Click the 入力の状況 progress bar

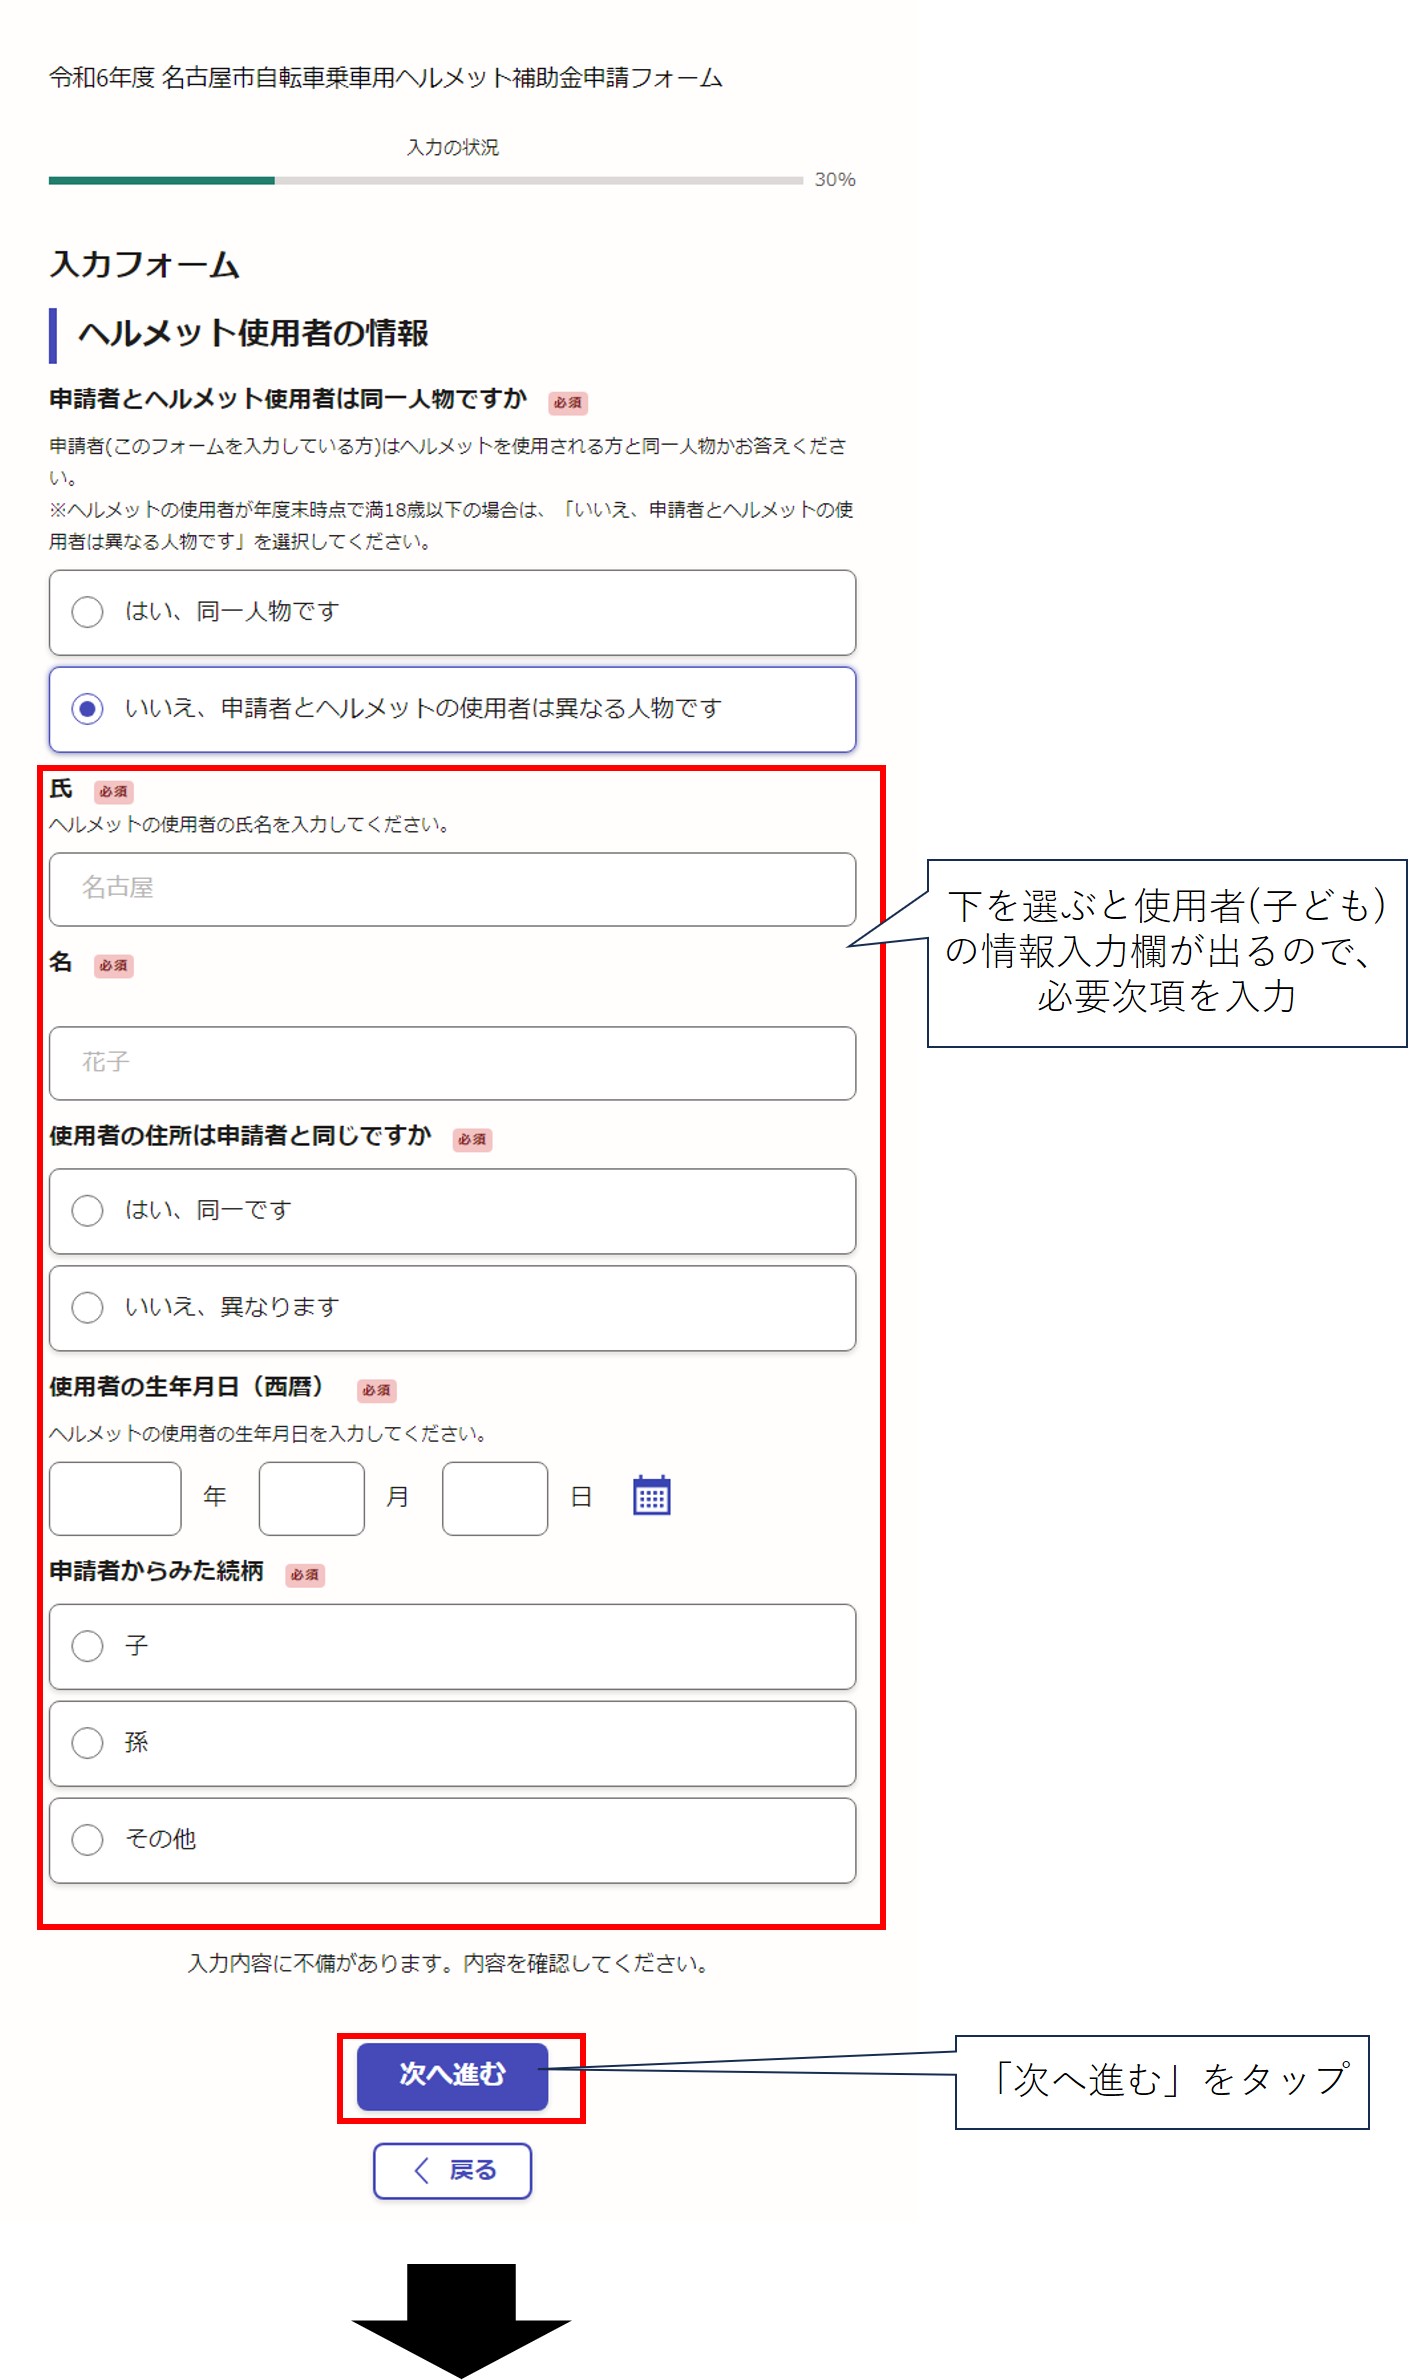[425, 181]
